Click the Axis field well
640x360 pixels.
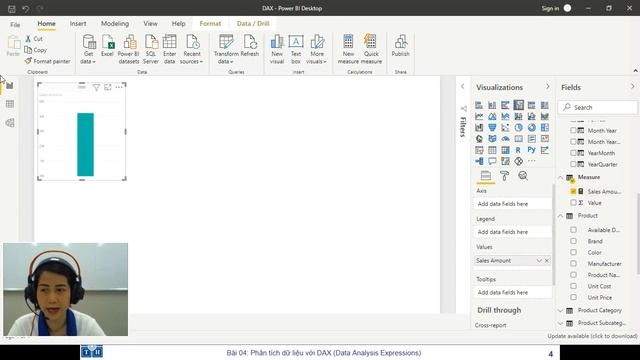(513, 204)
